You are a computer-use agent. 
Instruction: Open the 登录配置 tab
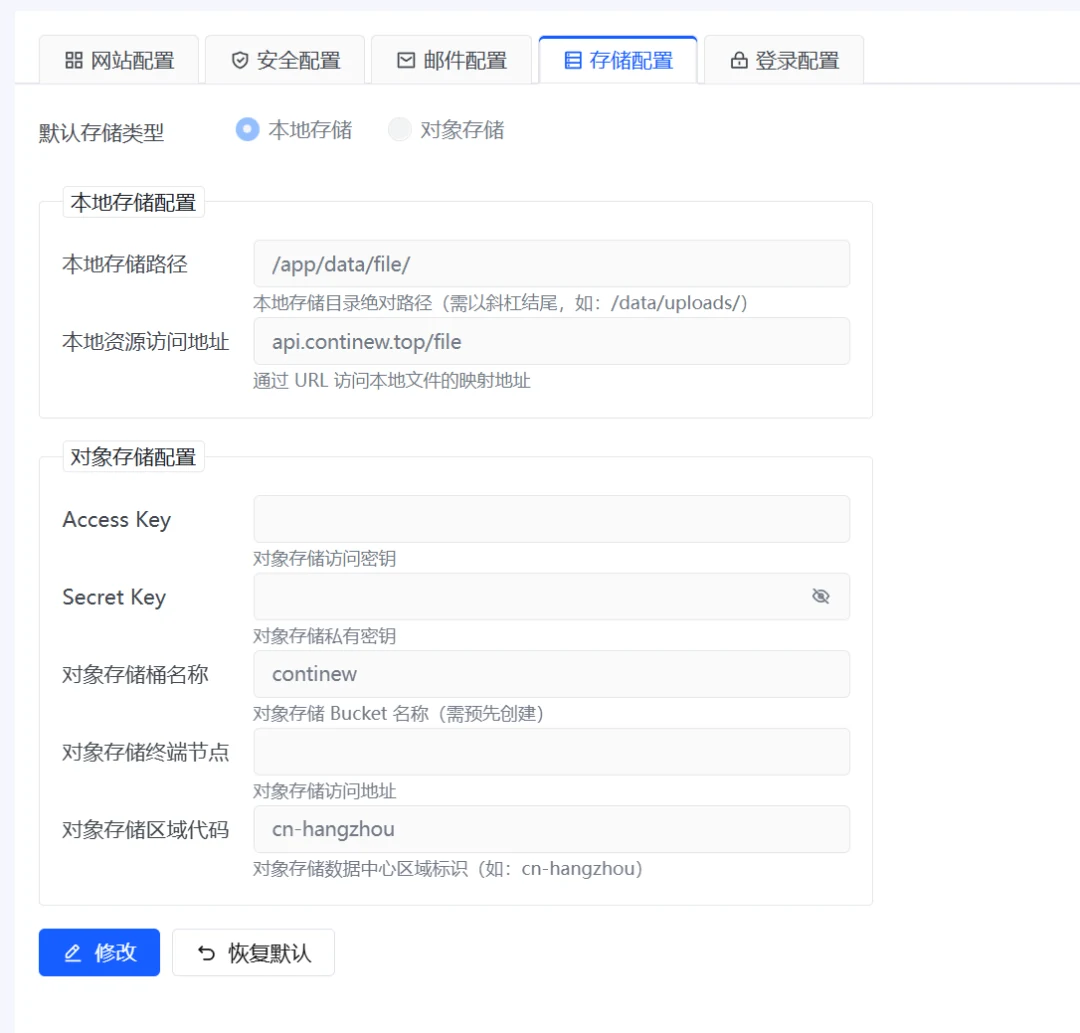click(784, 60)
